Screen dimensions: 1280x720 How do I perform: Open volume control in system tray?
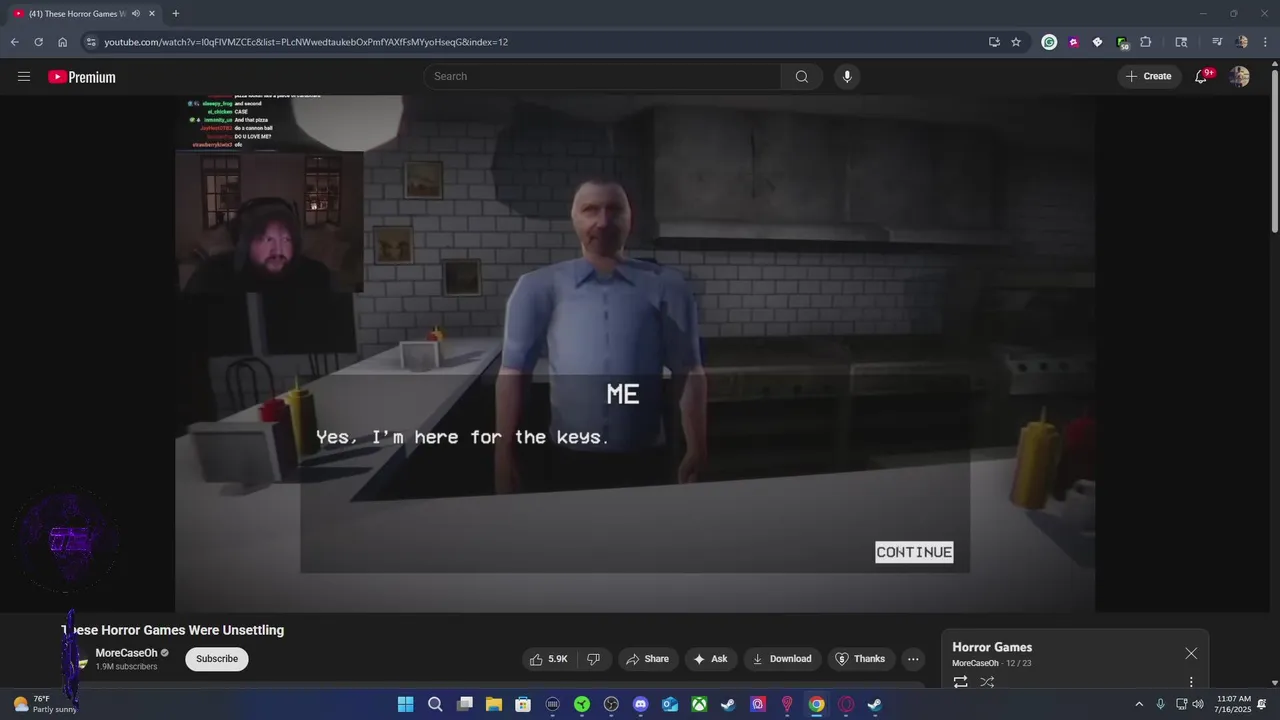click(1198, 704)
